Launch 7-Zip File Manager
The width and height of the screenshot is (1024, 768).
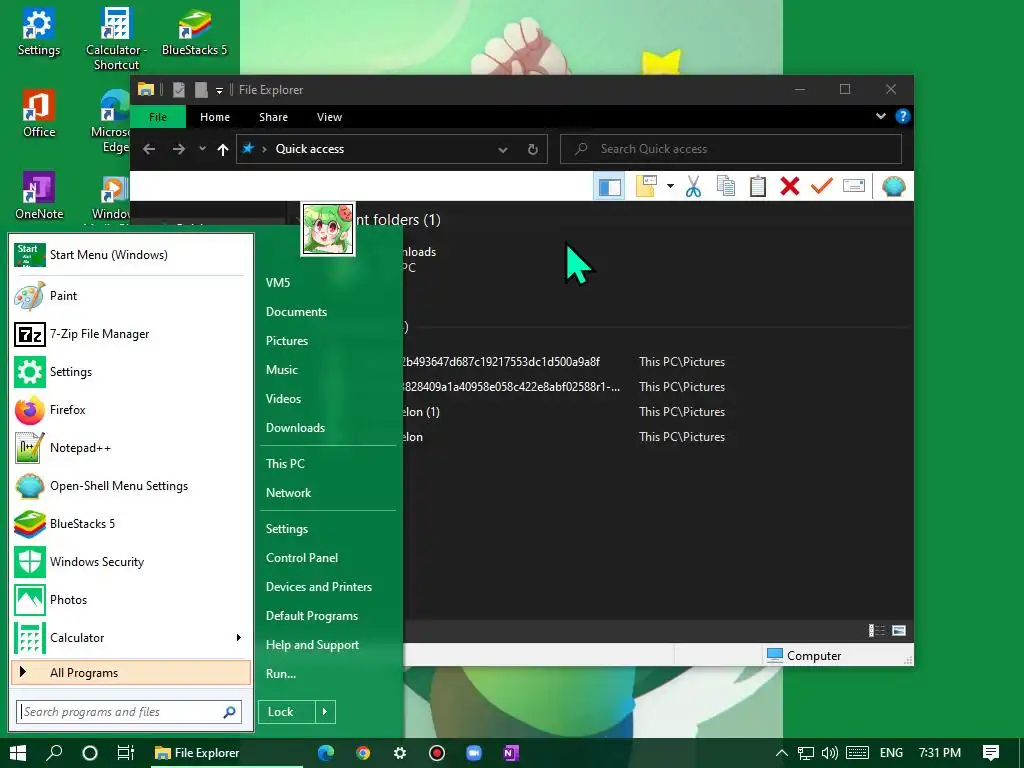click(x=131, y=334)
